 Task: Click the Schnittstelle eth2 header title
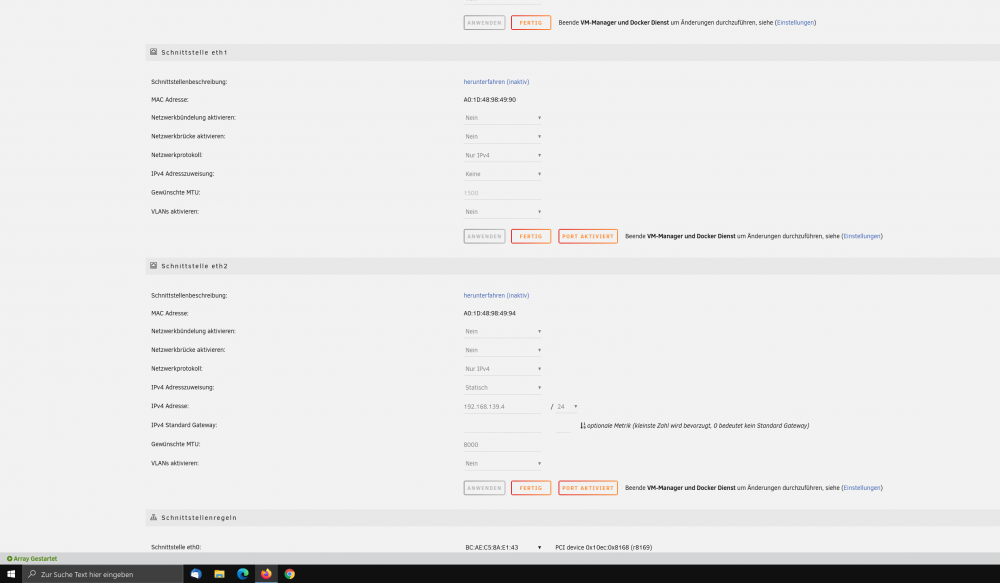[194, 266]
